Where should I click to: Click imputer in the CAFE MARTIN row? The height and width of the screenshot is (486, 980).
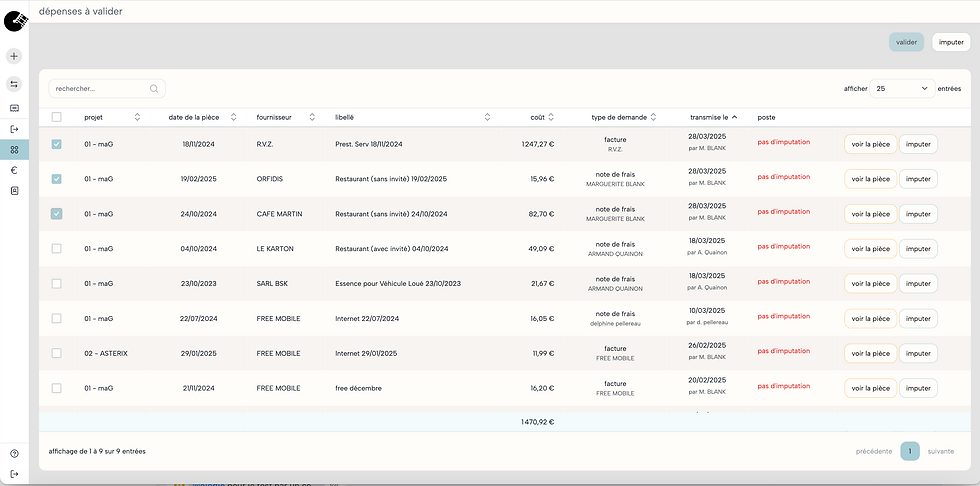pos(918,214)
